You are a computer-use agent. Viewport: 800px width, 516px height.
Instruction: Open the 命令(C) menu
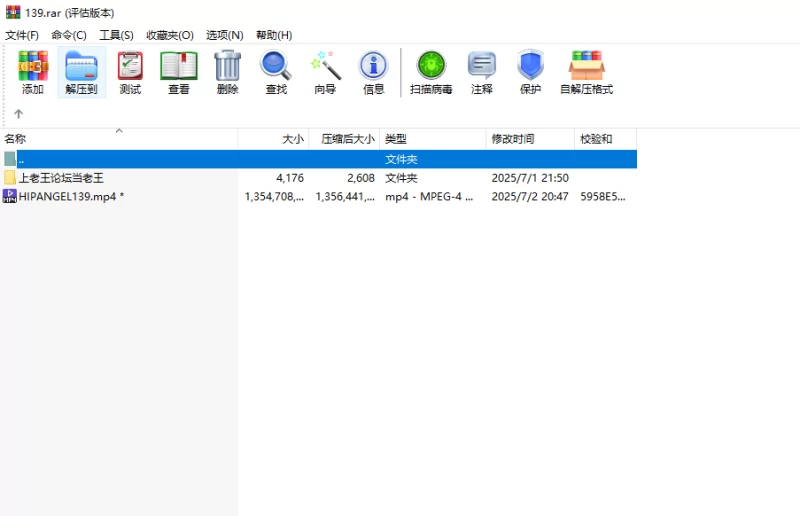69,35
